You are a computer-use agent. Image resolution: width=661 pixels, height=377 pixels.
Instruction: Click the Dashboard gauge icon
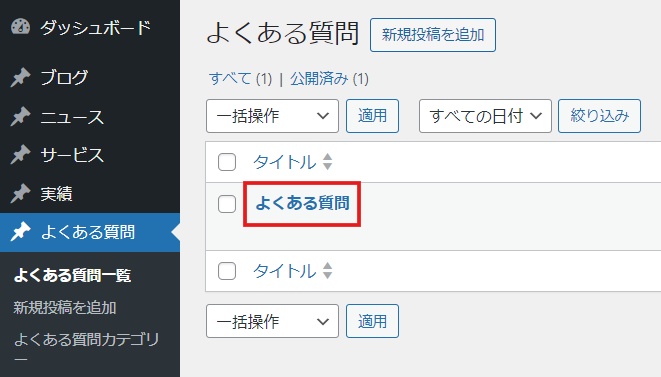[x=20, y=27]
